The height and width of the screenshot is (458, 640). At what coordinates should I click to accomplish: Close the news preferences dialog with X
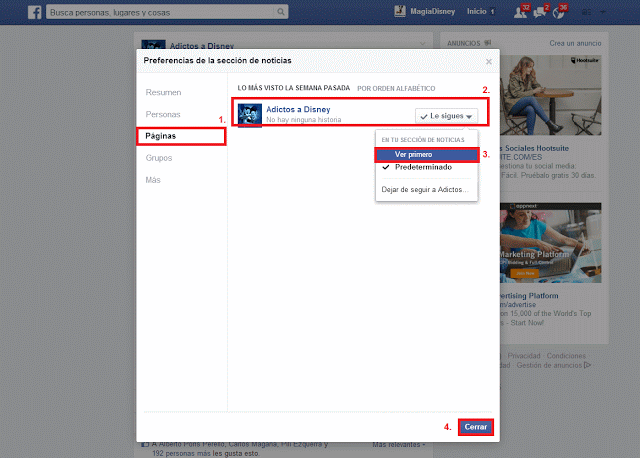(489, 62)
